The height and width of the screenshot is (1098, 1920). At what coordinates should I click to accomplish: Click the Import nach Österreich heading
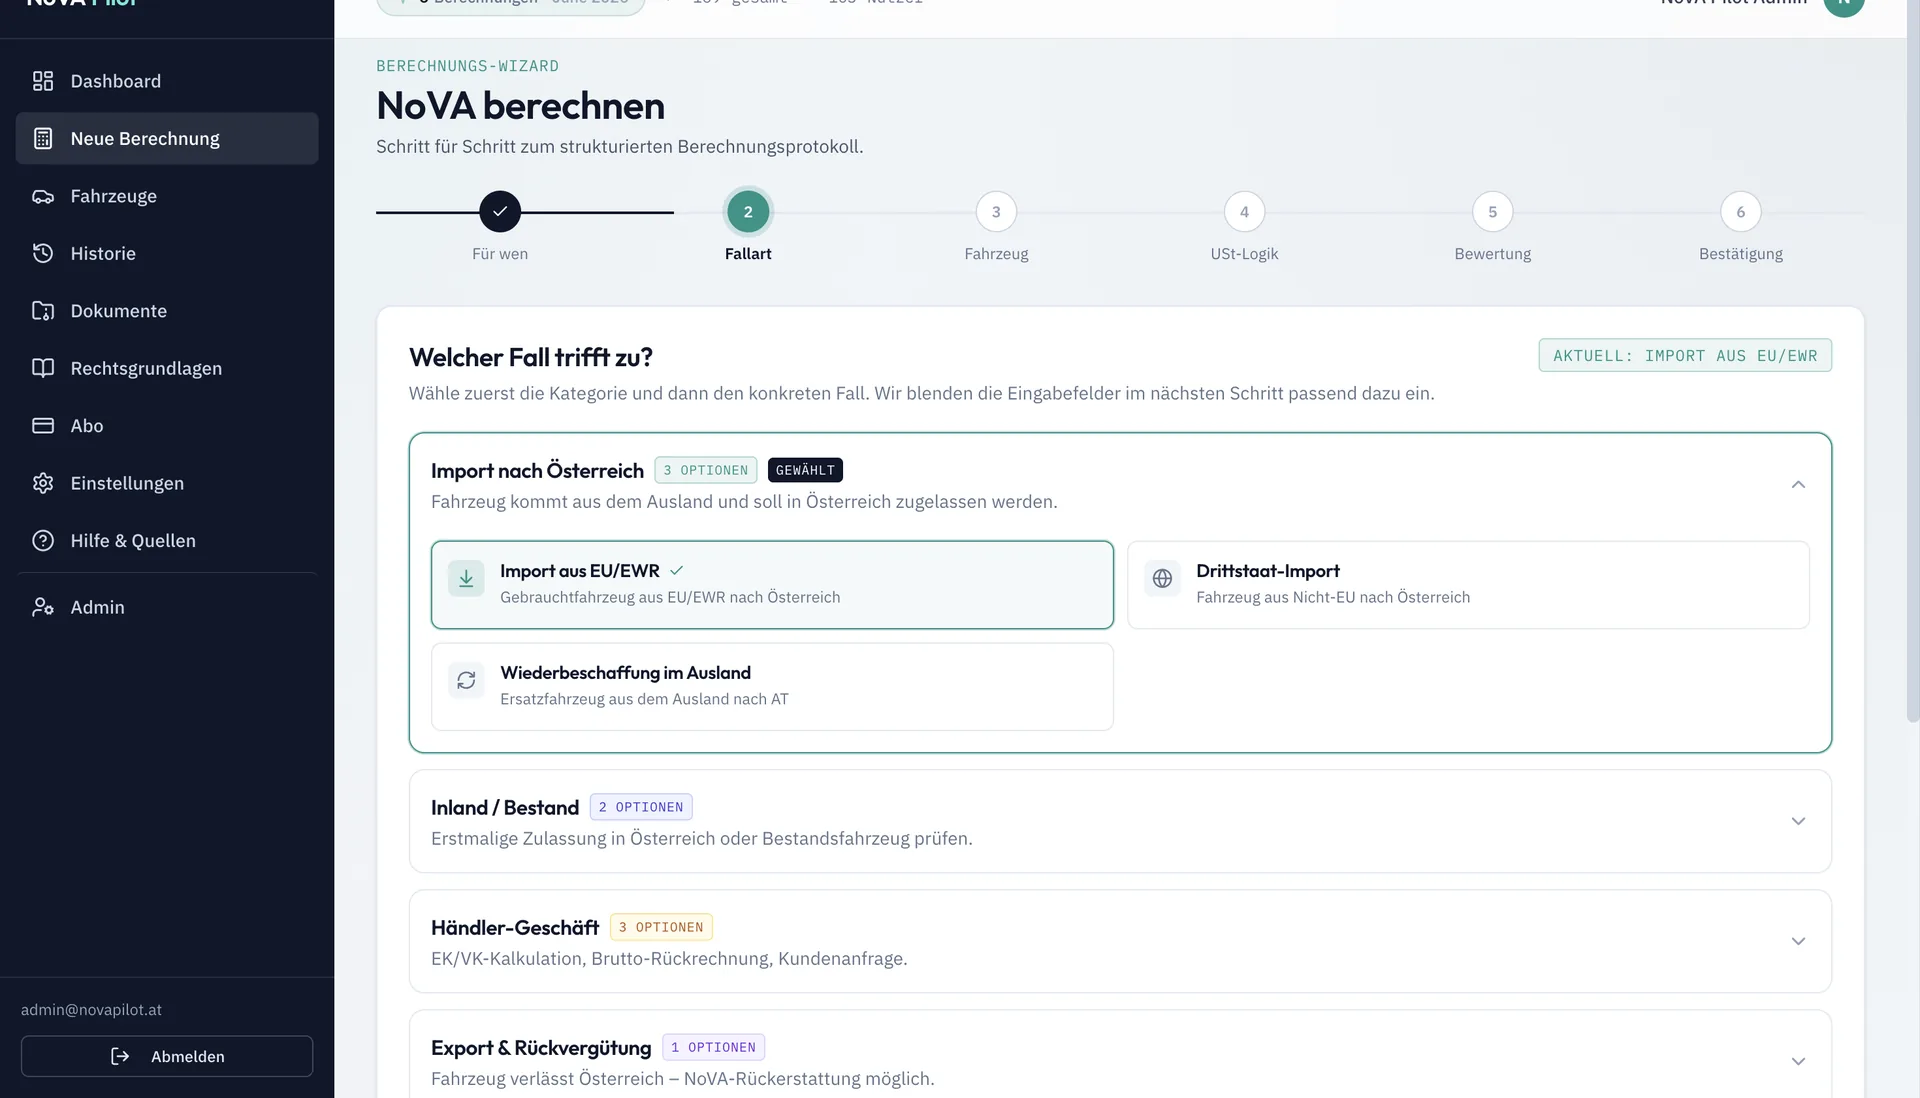pyautogui.click(x=537, y=470)
